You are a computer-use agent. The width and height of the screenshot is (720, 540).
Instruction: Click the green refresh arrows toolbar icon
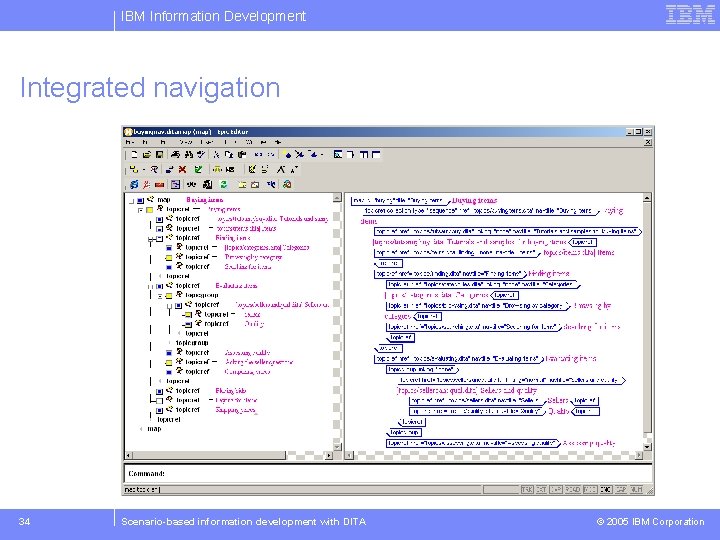click(224, 185)
